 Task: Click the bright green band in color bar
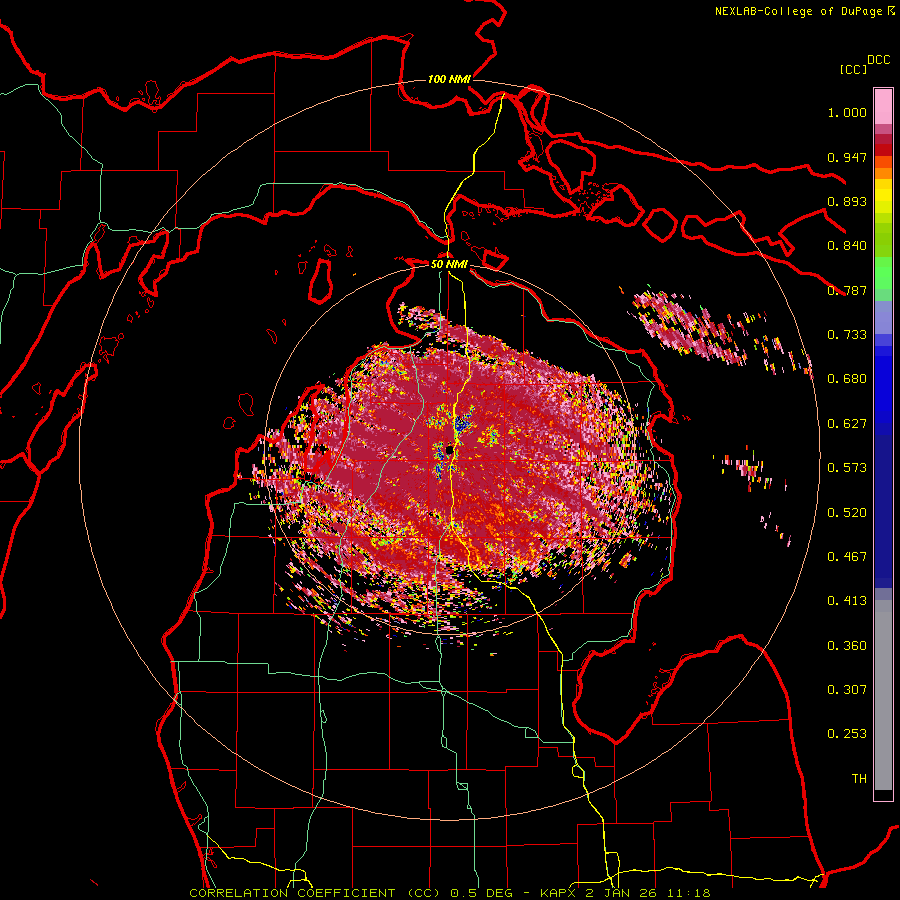[883, 273]
